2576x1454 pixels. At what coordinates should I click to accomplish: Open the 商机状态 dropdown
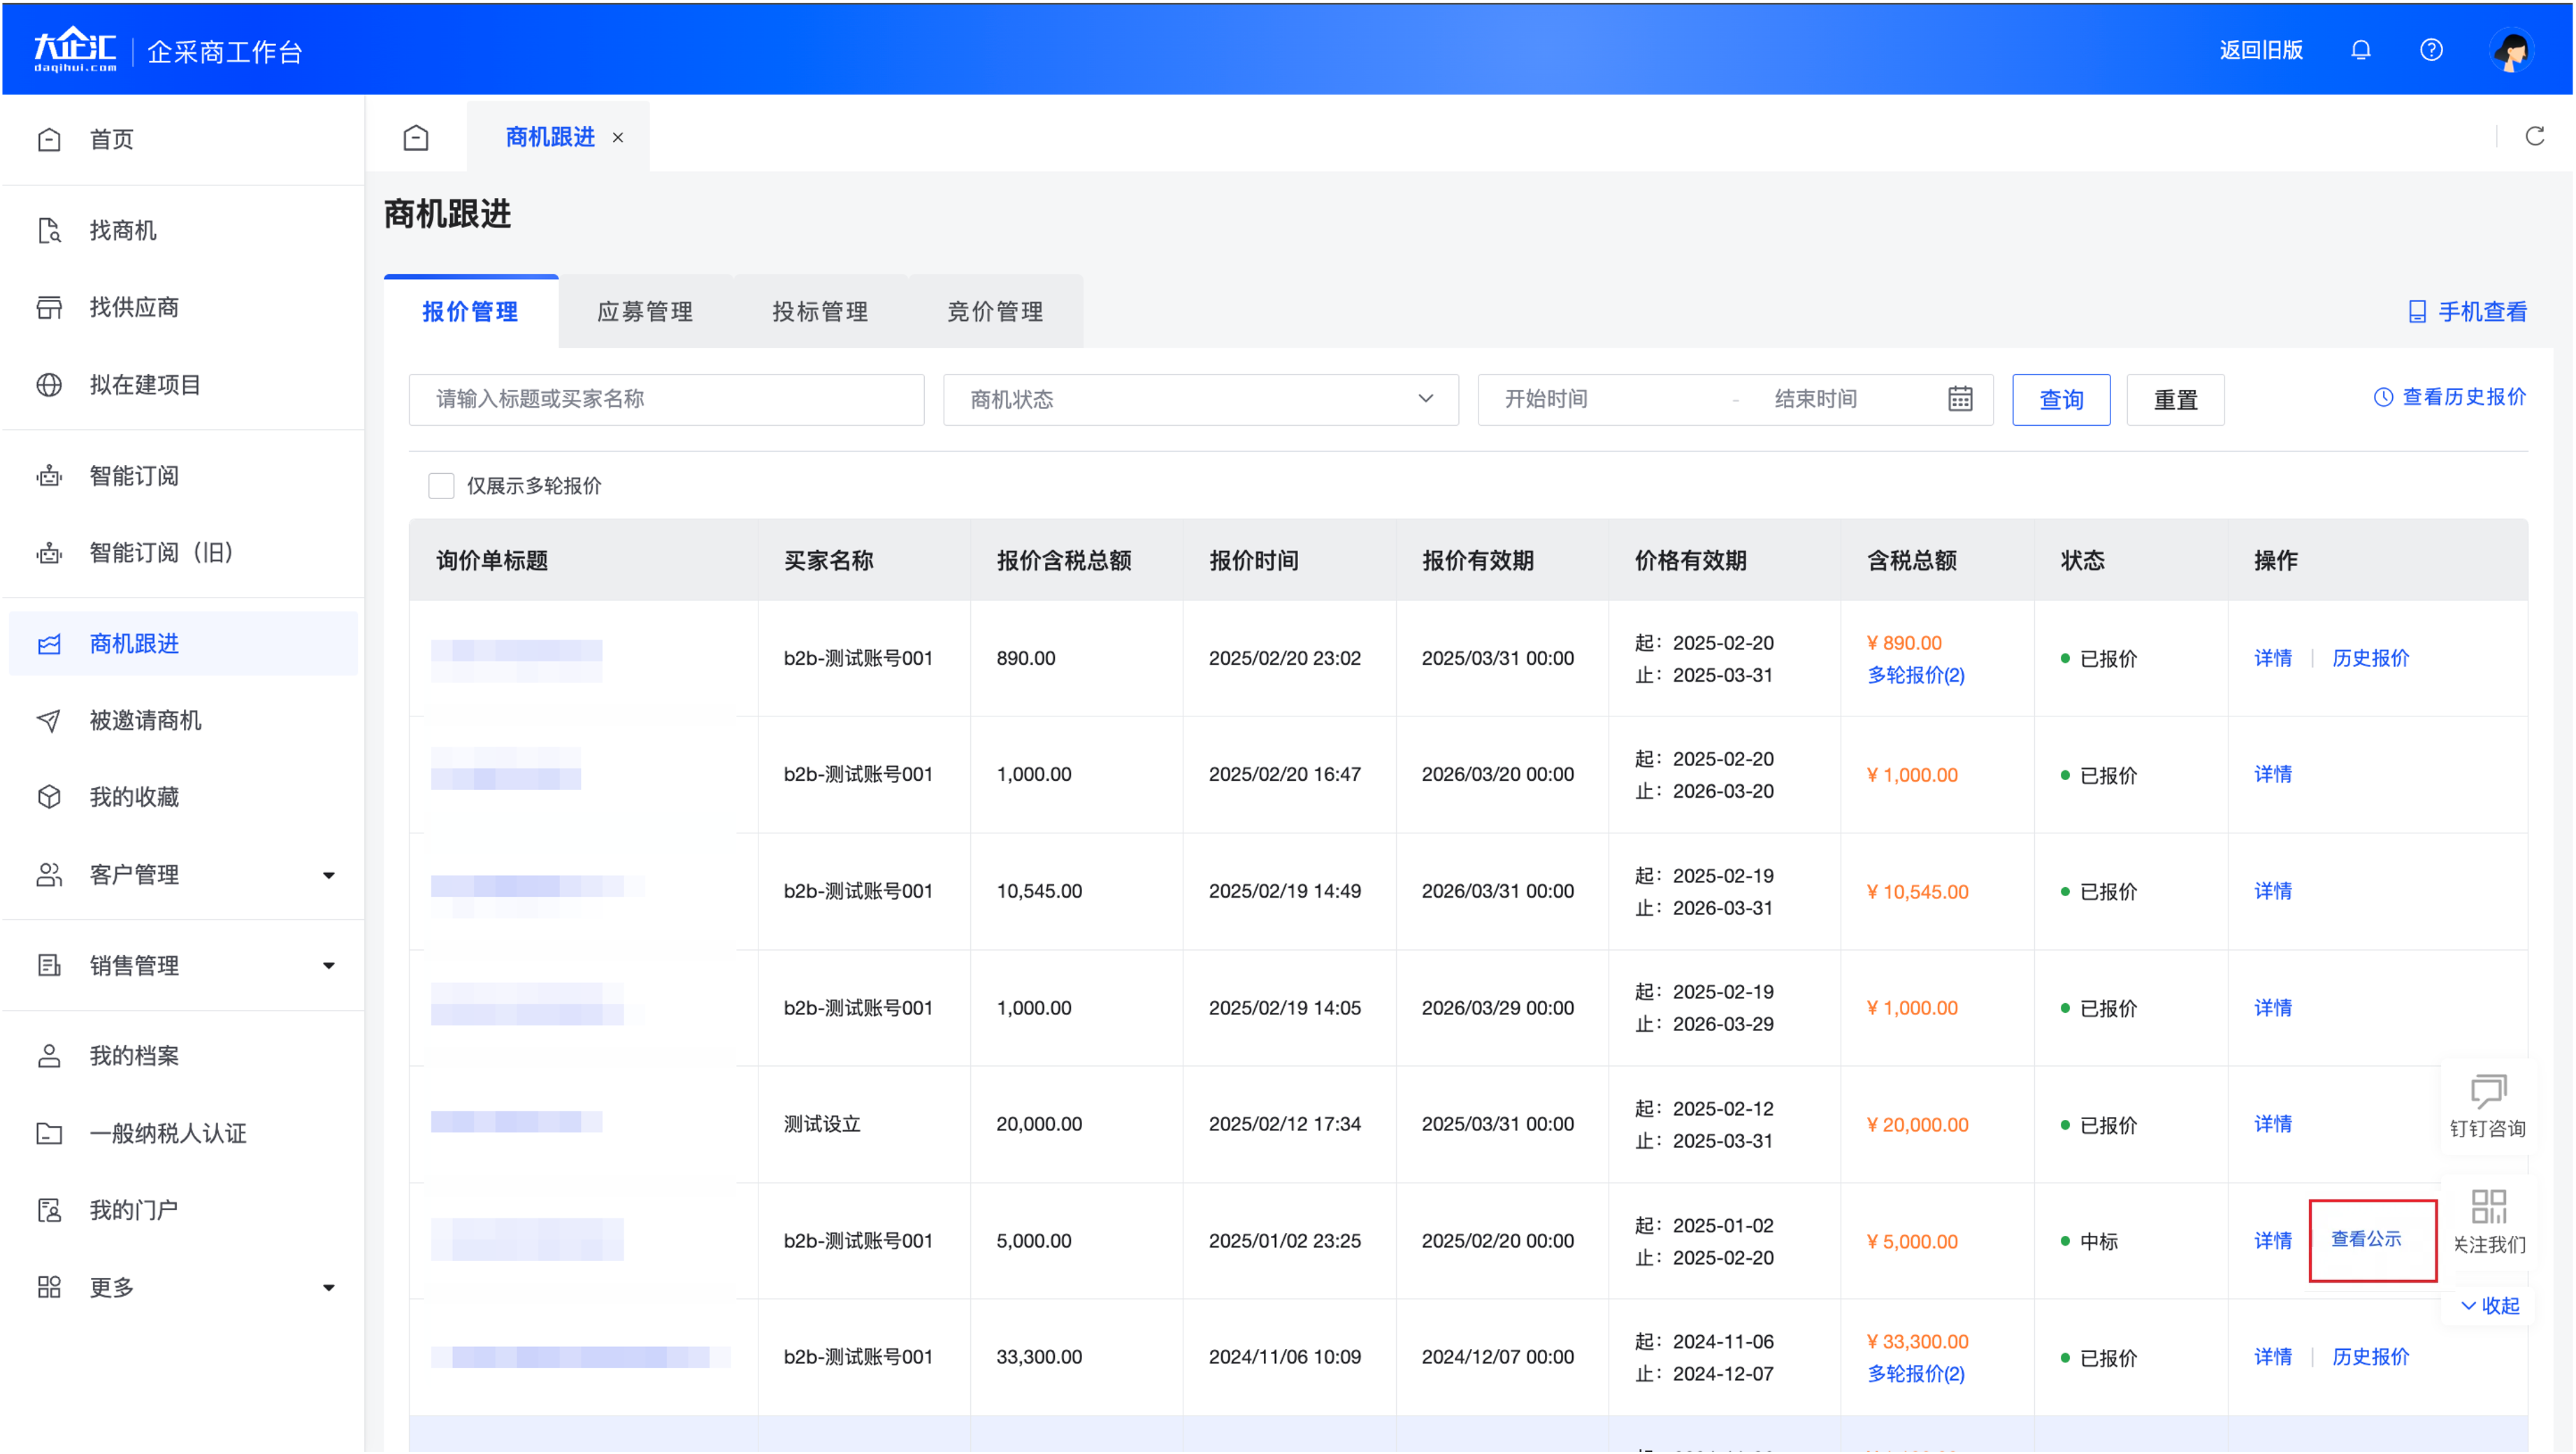(x=1200, y=399)
